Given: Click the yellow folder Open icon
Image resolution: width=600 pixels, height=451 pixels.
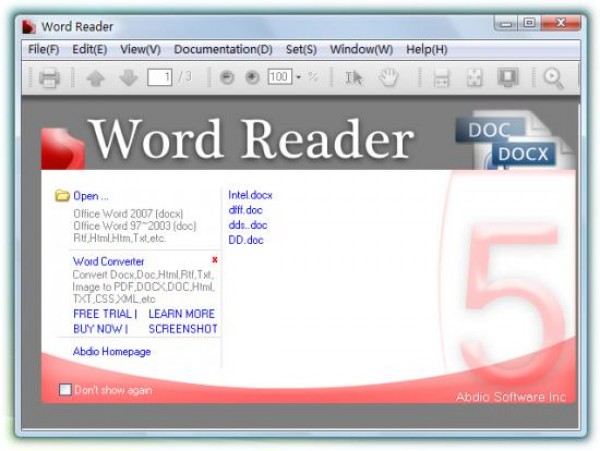Looking at the screenshot, I should 62,195.
